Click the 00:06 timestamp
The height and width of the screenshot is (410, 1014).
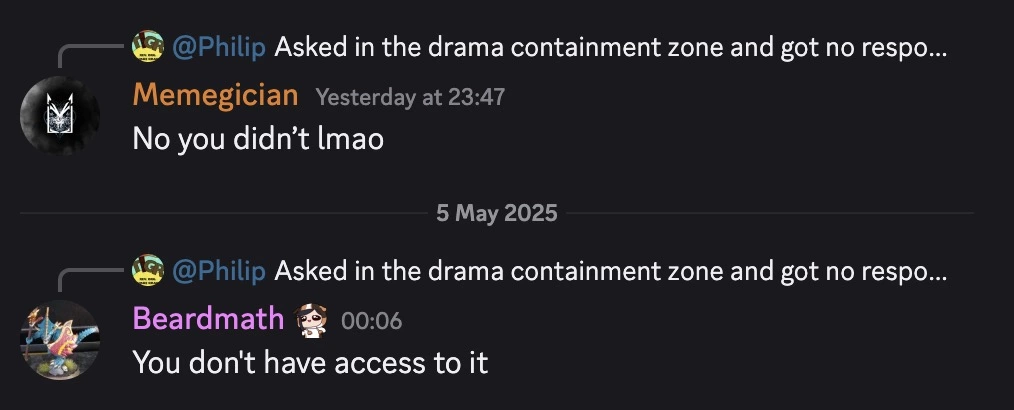pos(371,321)
